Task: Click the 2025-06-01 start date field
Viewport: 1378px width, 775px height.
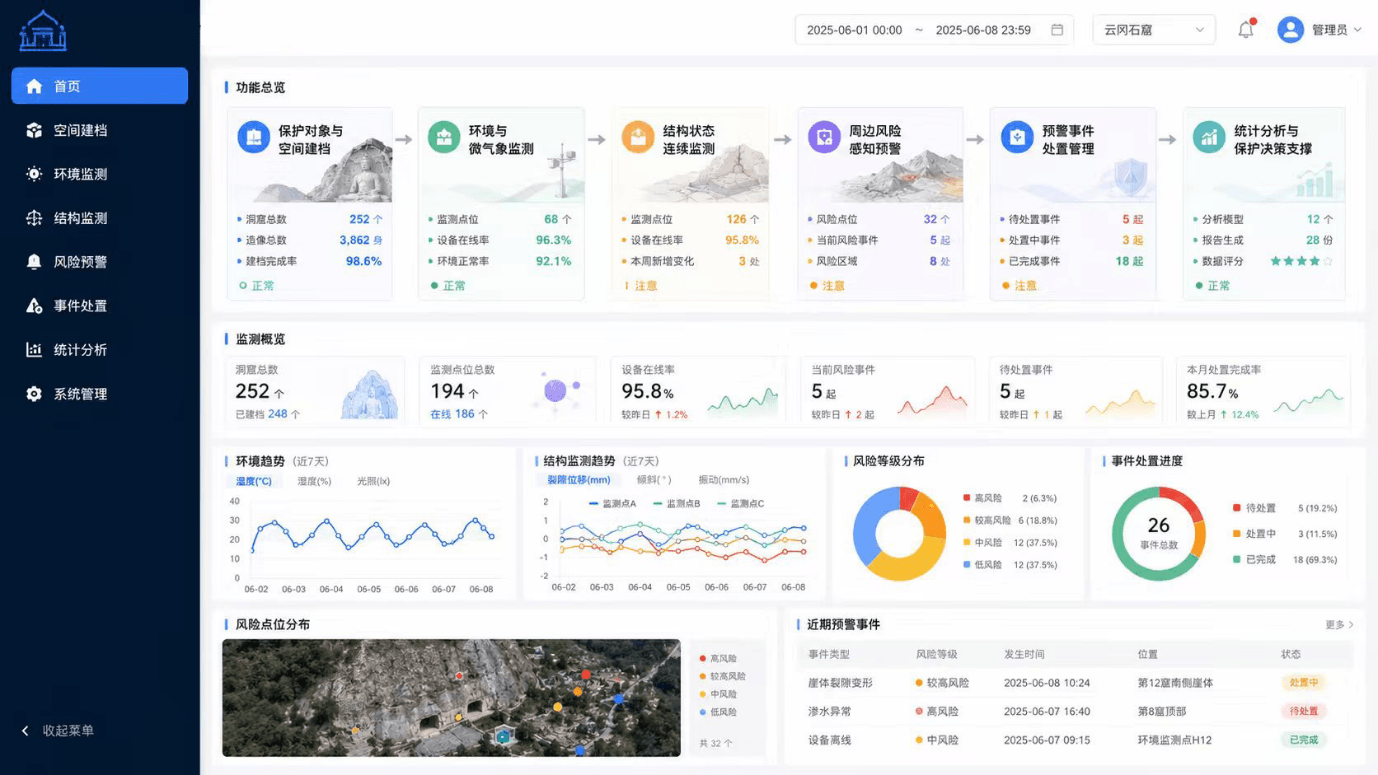Action: click(854, 30)
